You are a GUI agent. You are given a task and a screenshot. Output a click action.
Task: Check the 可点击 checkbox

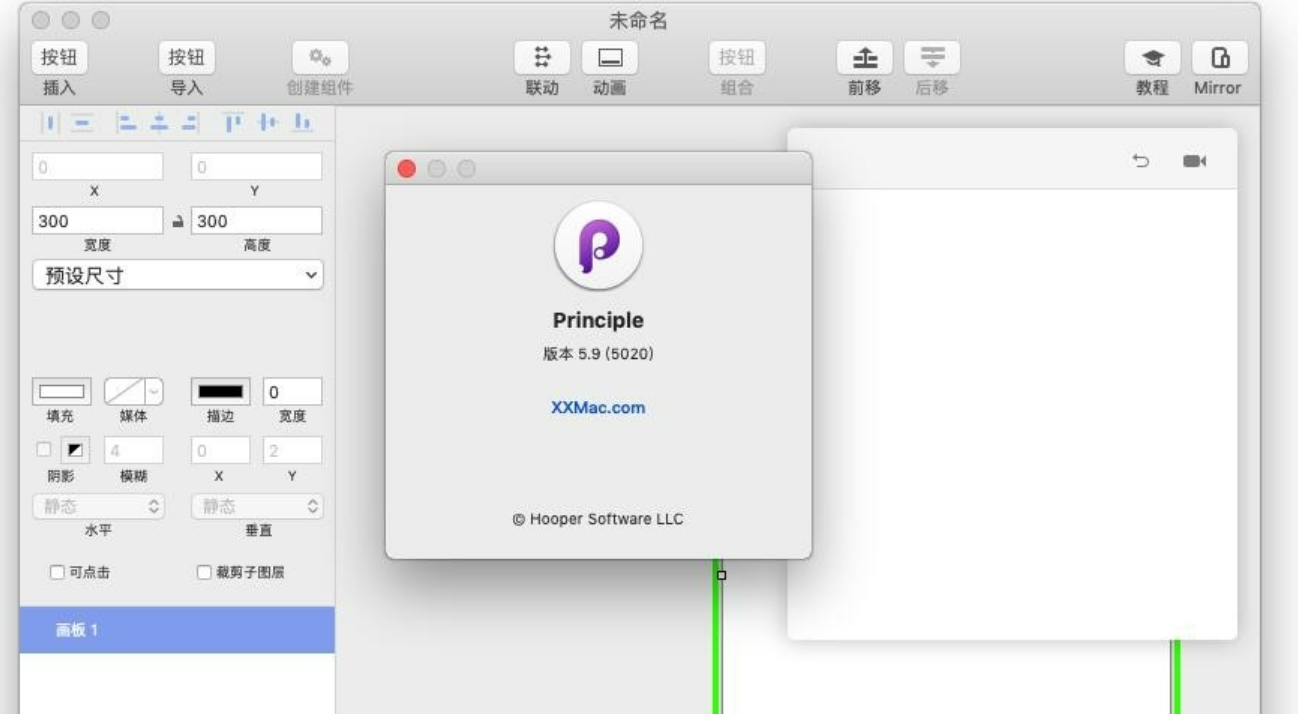click(57, 573)
